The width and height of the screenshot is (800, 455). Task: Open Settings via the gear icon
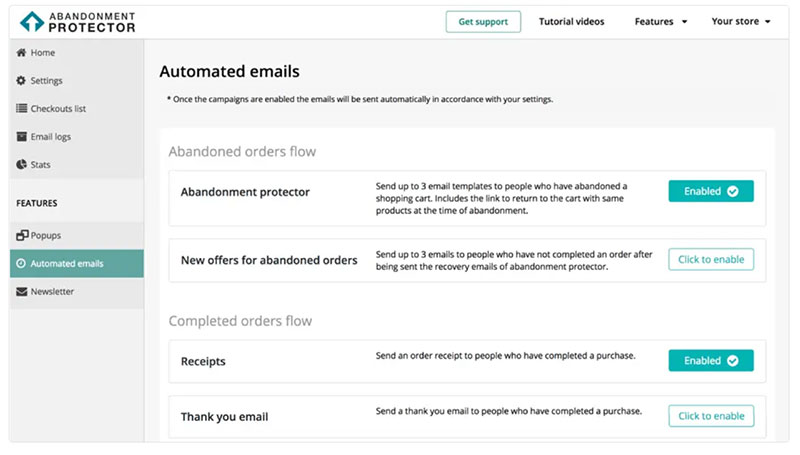point(21,81)
